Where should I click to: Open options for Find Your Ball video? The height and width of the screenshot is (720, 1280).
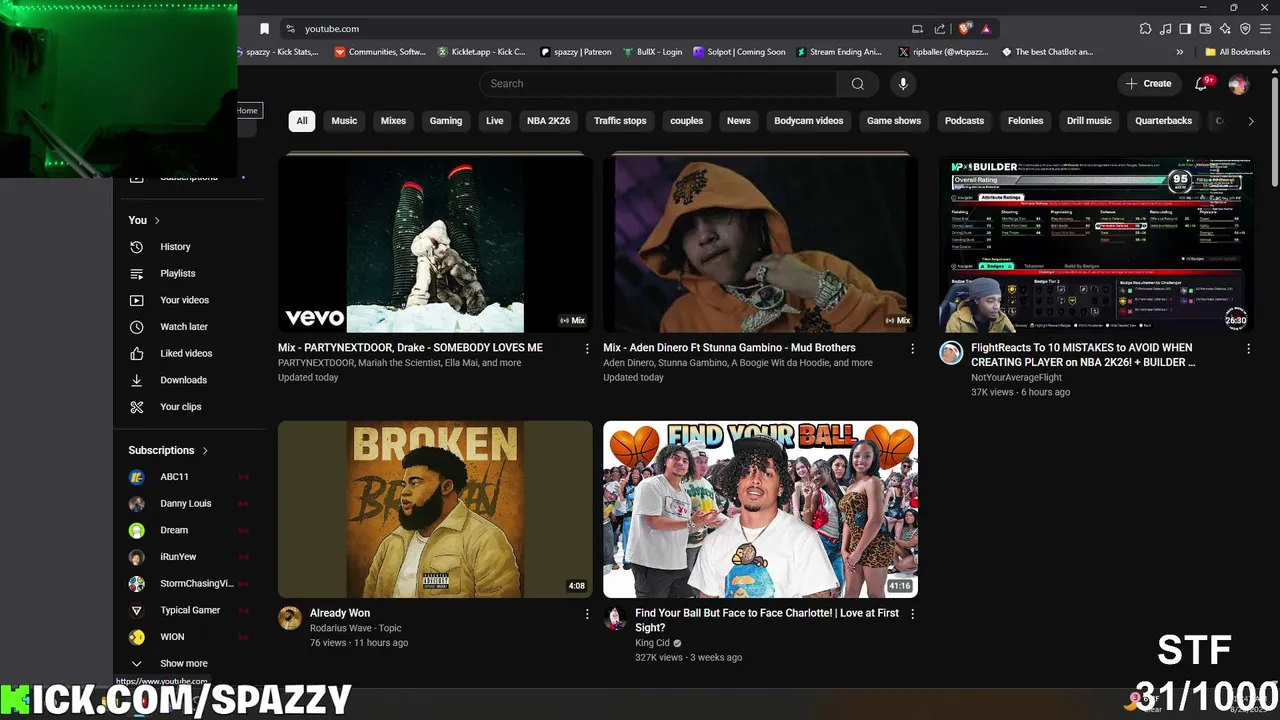[x=912, y=614]
